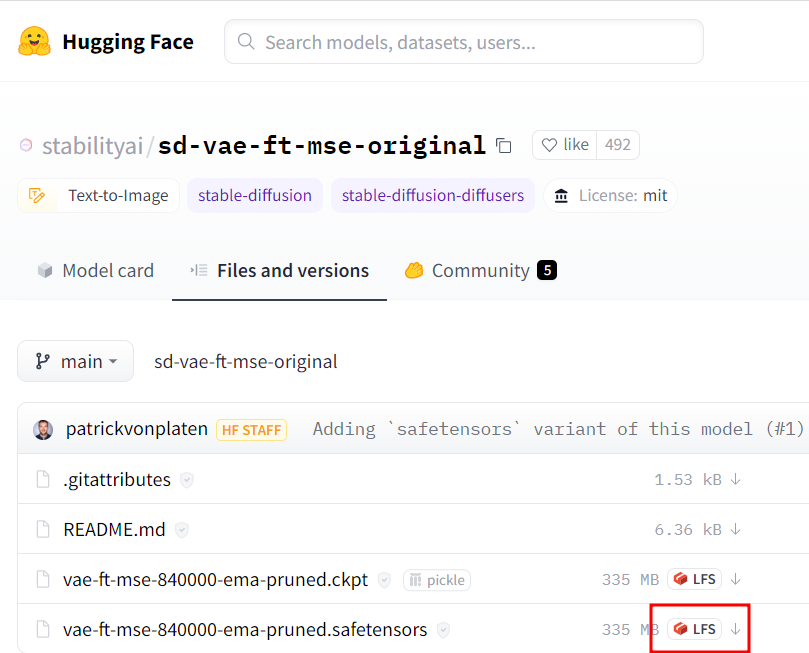This screenshot has width=809, height=653.
Task: Open the Hugging Face home link text
Action: pos(128,42)
